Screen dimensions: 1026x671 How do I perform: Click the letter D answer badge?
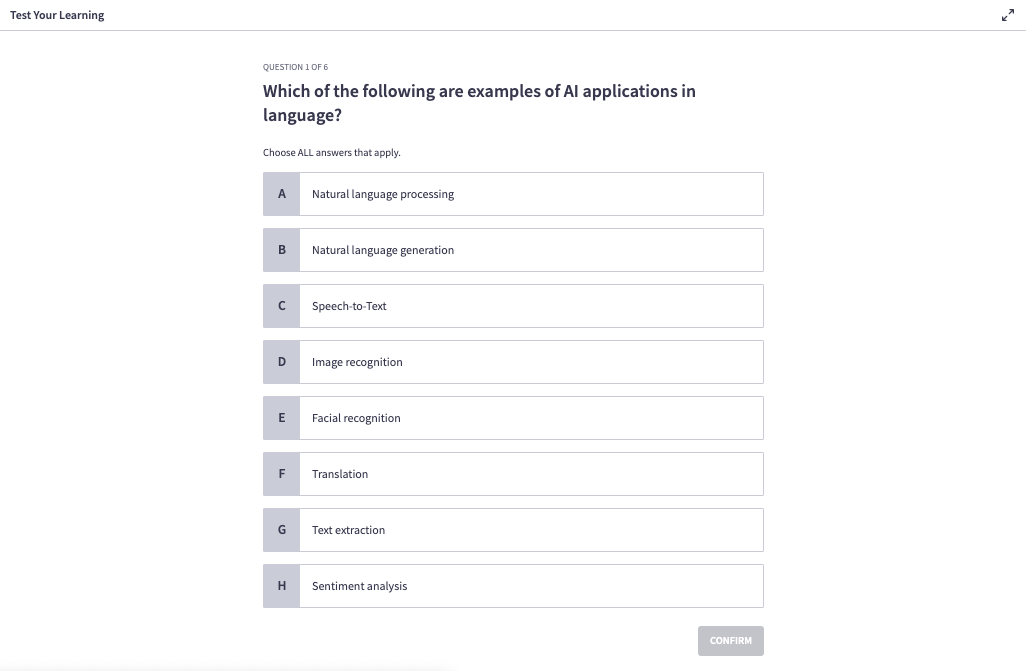281,362
